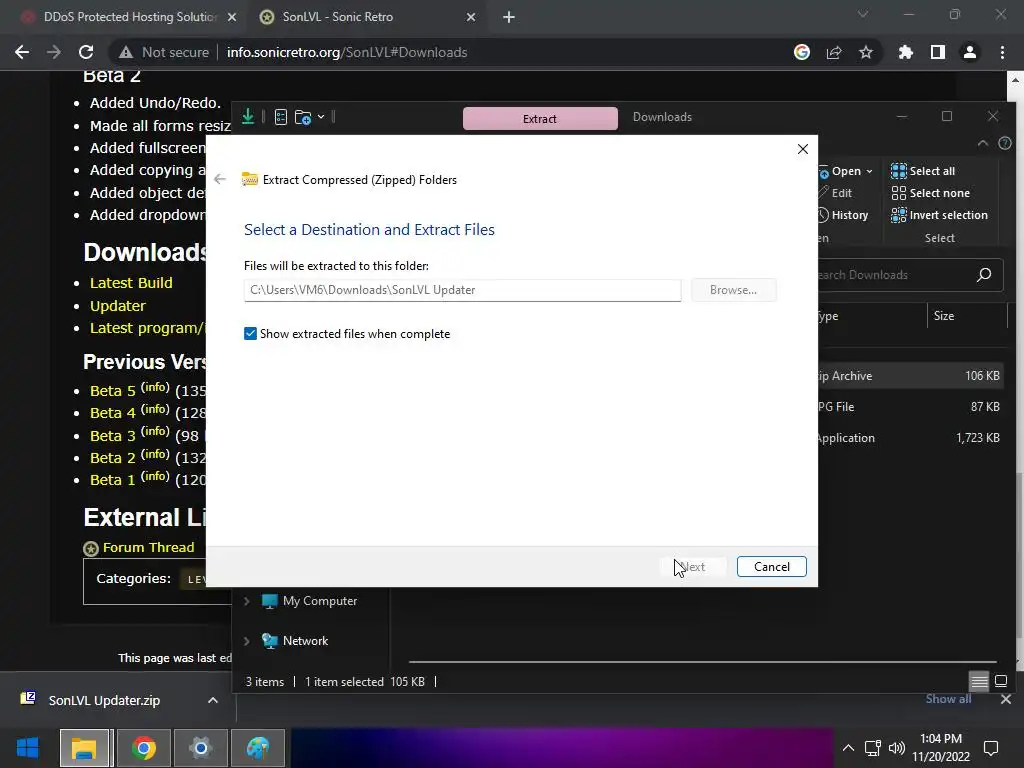Open Chrome extensions puzzle icon
Image resolution: width=1024 pixels, height=768 pixels.
tap(906, 52)
